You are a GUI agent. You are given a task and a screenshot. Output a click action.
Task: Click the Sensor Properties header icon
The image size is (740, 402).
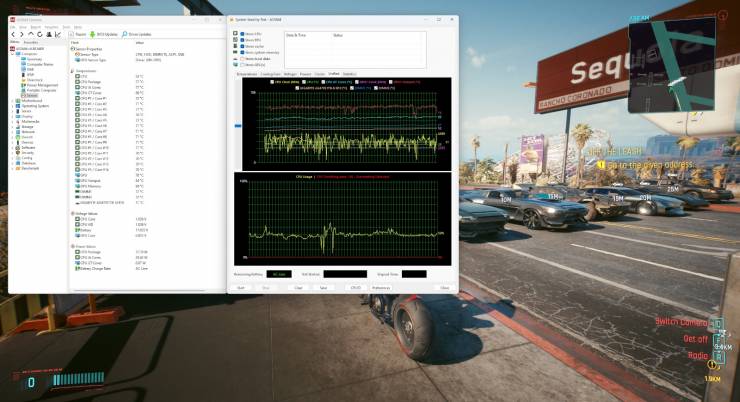(x=73, y=49)
